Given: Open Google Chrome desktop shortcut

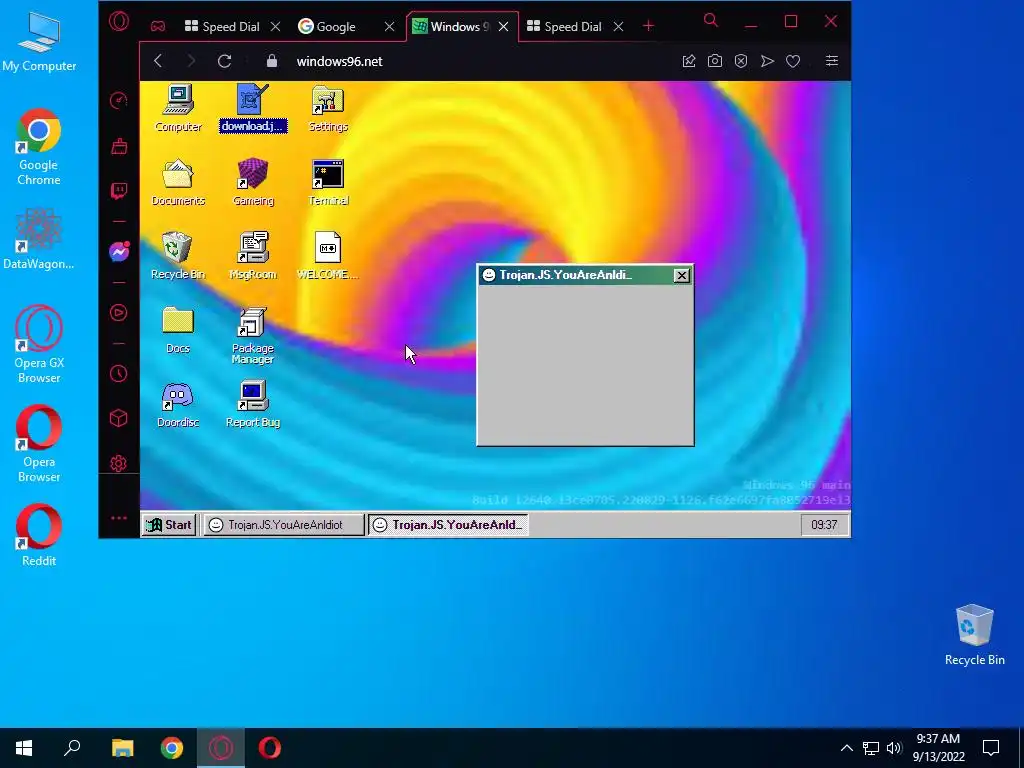Looking at the screenshot, I should [x=39, y=148].
